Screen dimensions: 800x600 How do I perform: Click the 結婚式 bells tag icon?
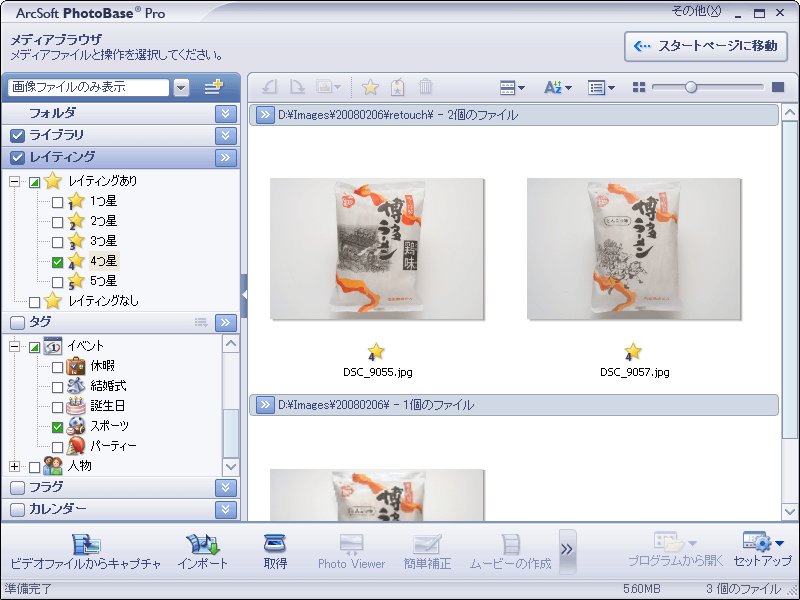[x=76, y=386]
